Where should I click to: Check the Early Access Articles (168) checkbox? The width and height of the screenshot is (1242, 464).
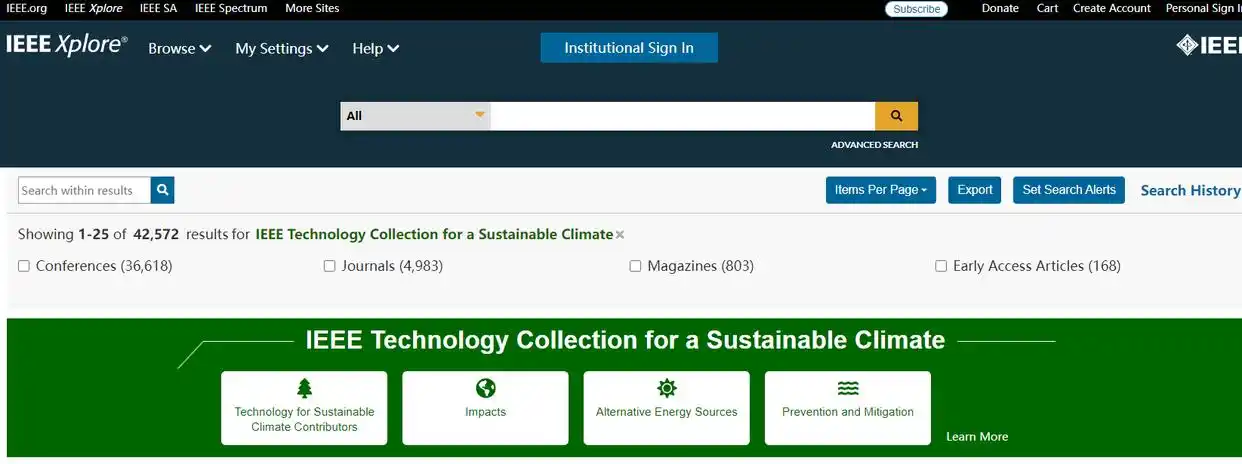941,266
